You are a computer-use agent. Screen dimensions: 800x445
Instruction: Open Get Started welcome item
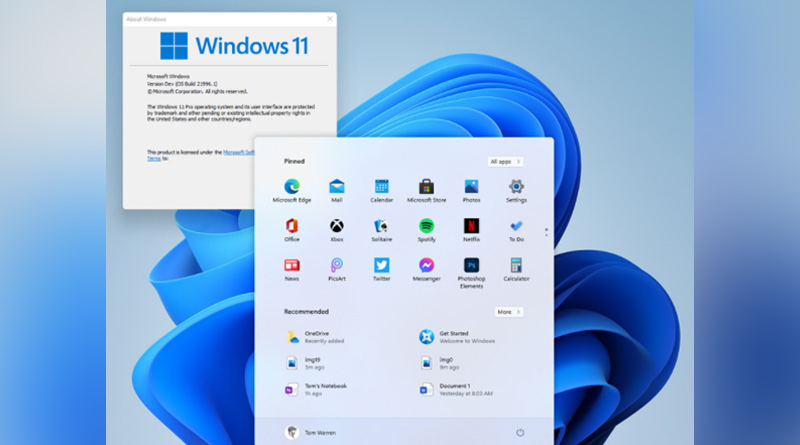[457, 337]
